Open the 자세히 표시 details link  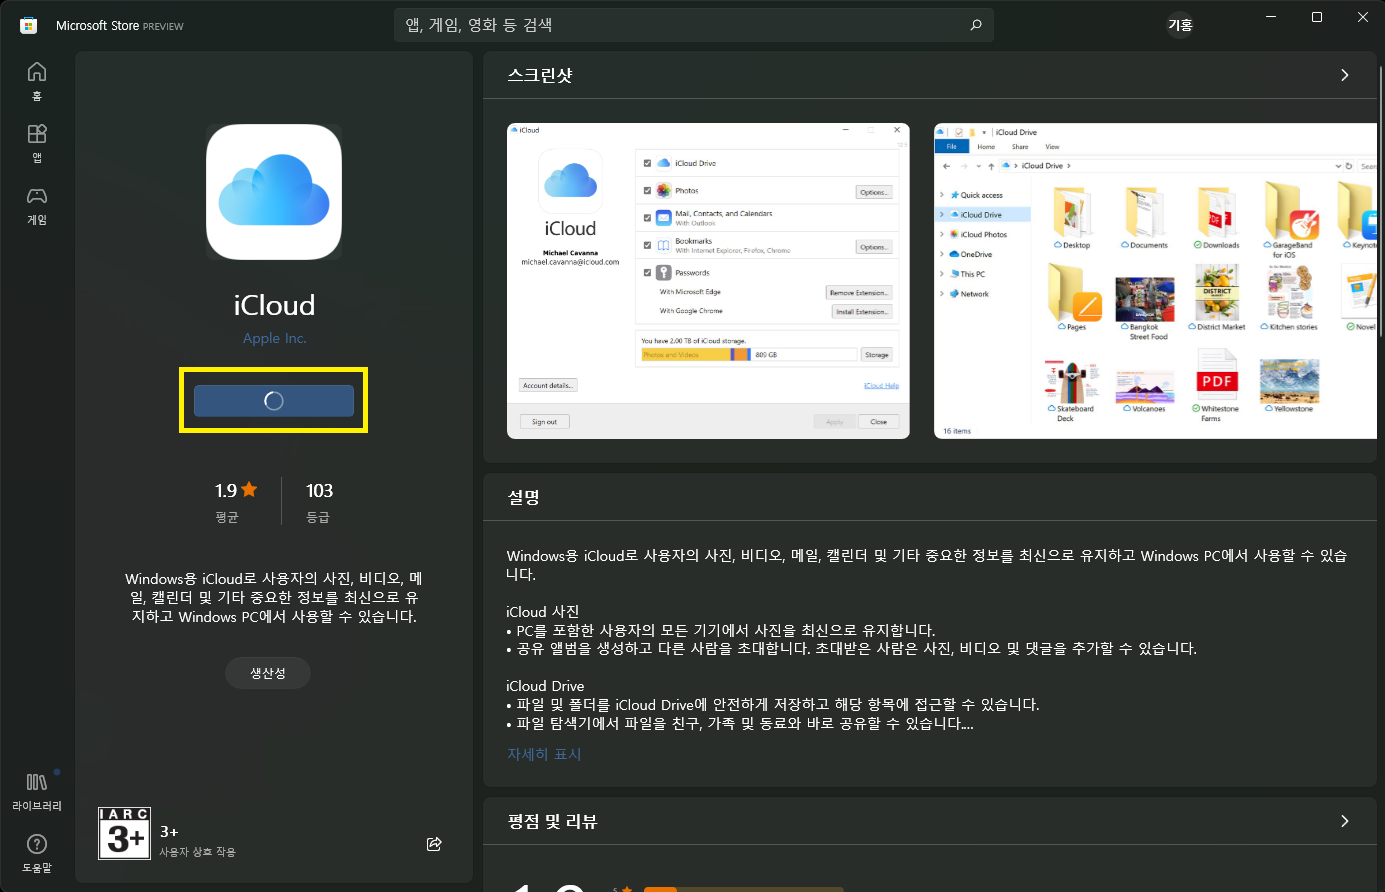click(543, 753)
